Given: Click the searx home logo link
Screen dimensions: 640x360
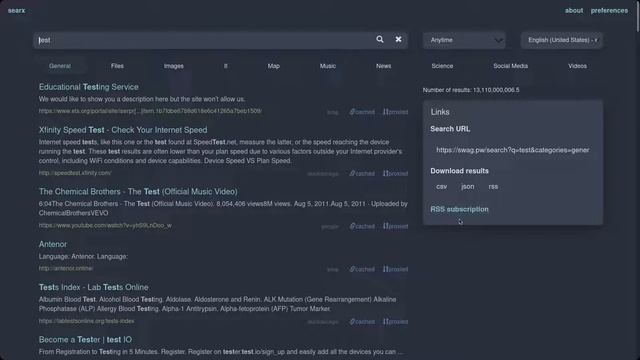Looking at the screenshot, I should pyautogui.click(x=16, y=11).
